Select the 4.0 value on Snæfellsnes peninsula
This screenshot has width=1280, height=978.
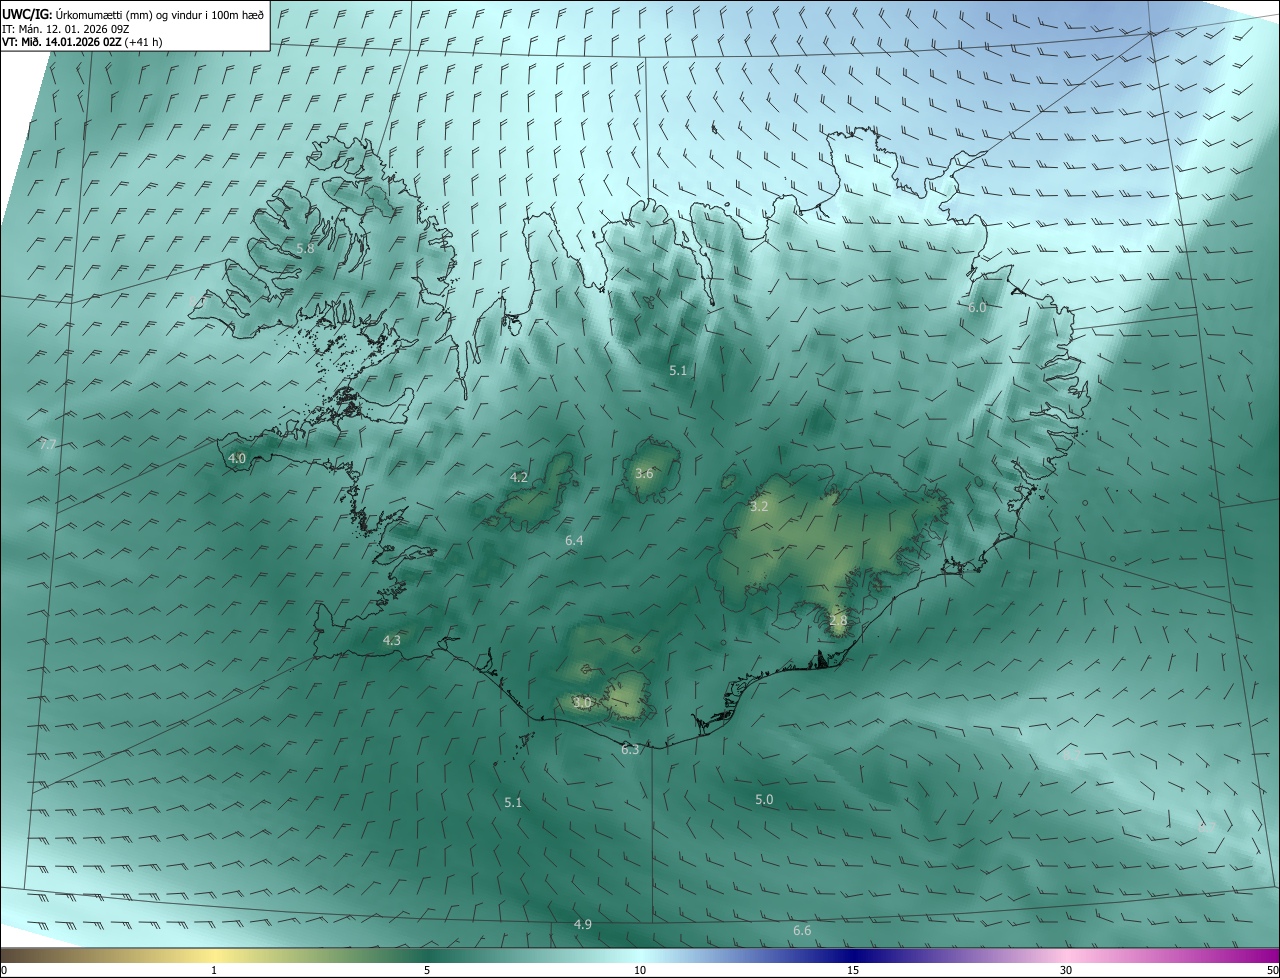(x=237, y=459)
